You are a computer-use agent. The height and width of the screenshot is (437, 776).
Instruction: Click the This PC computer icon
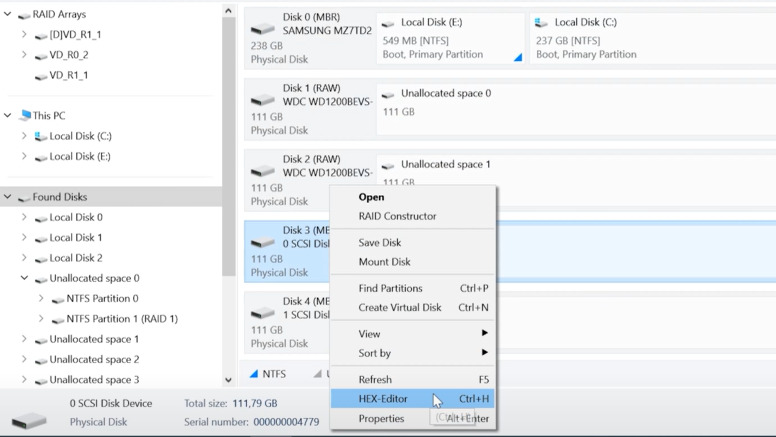tap(25, 115)
